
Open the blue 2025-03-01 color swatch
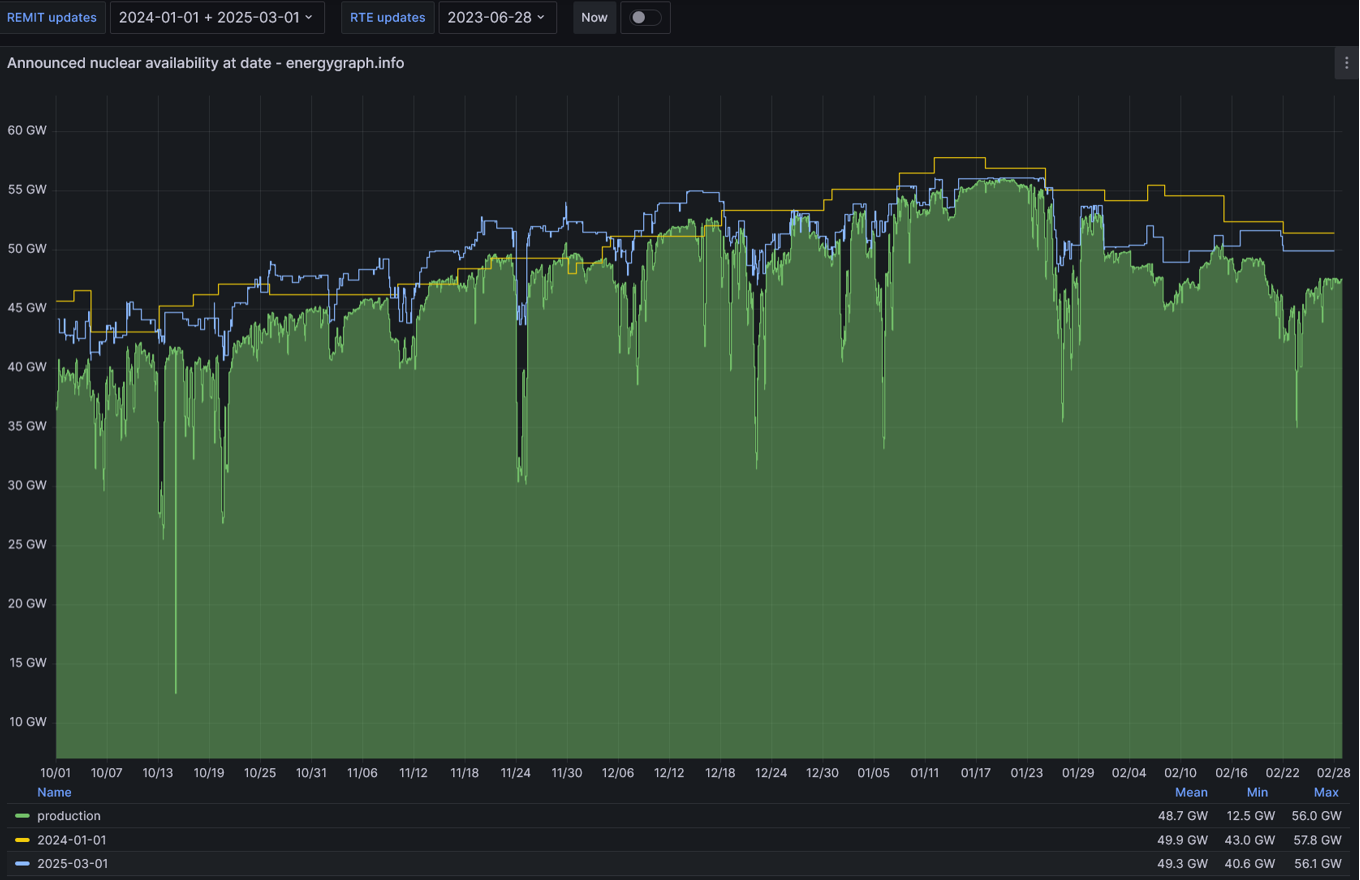pos(22,864)
